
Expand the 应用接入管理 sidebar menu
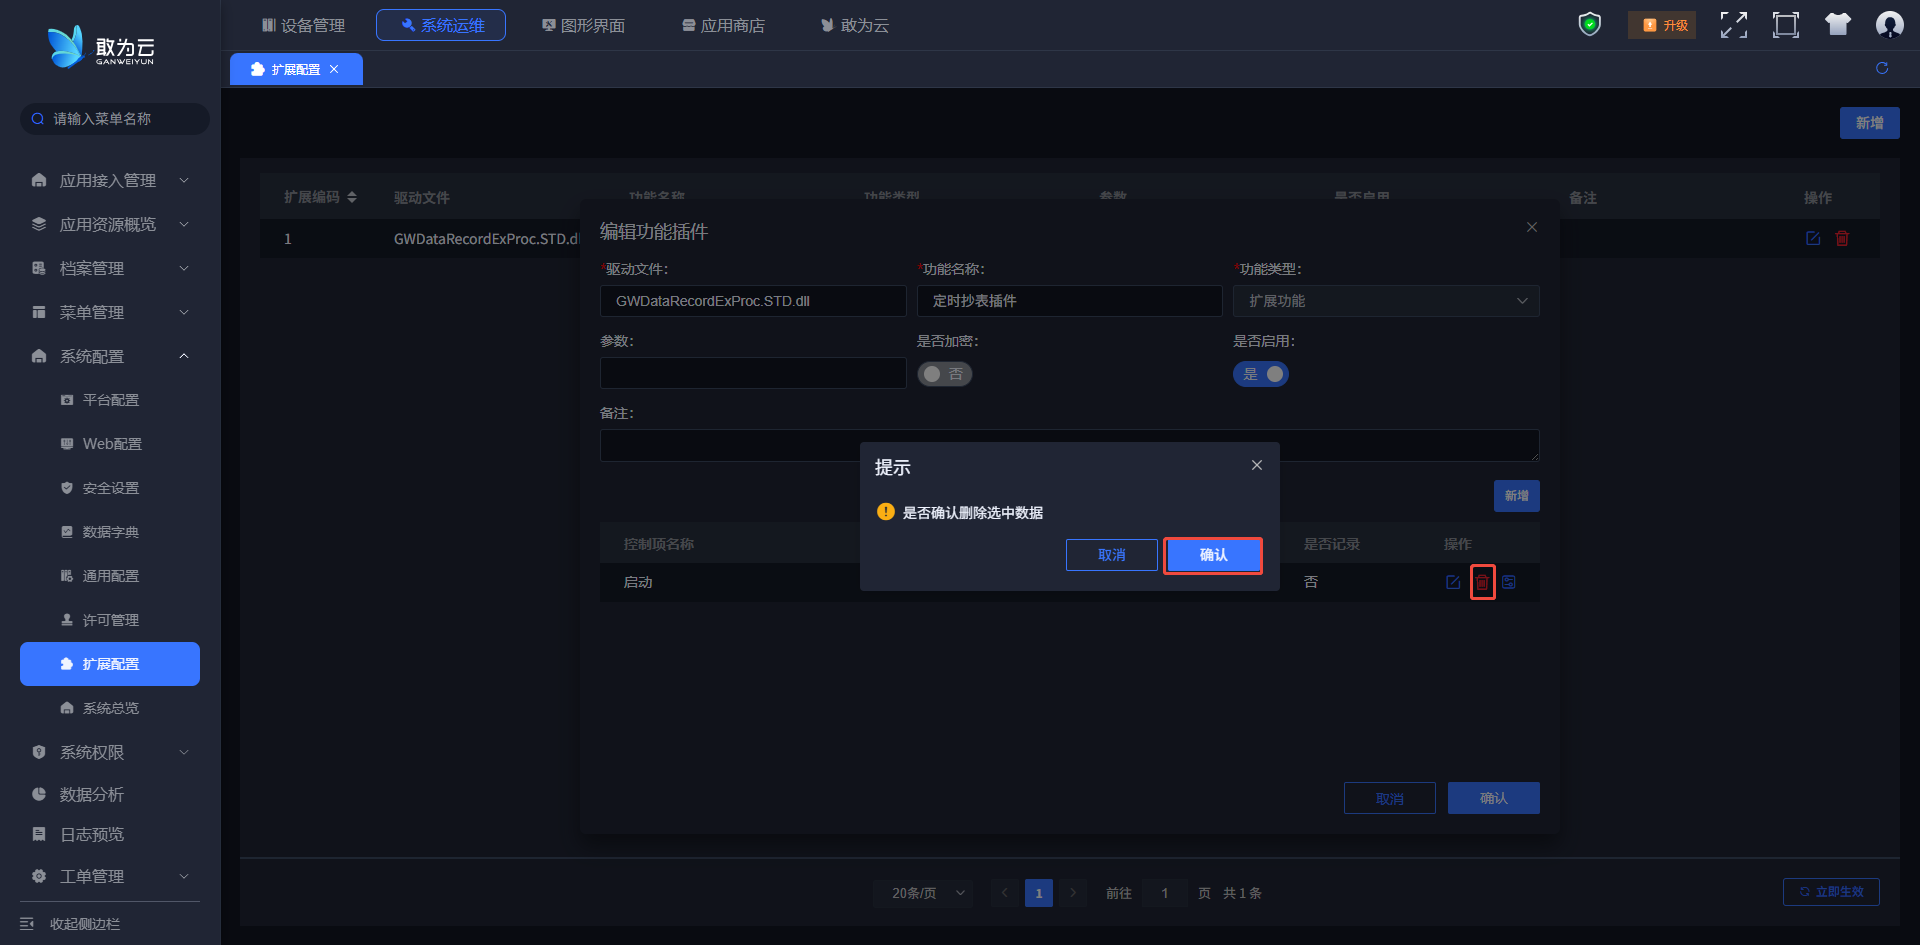pos(108,180)
